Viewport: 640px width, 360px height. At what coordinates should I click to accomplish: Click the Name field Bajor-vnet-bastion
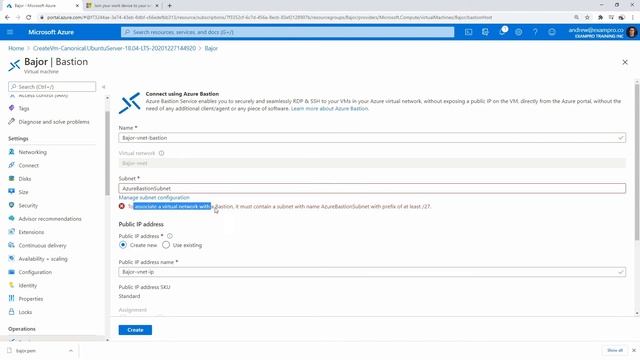(372, 138)
